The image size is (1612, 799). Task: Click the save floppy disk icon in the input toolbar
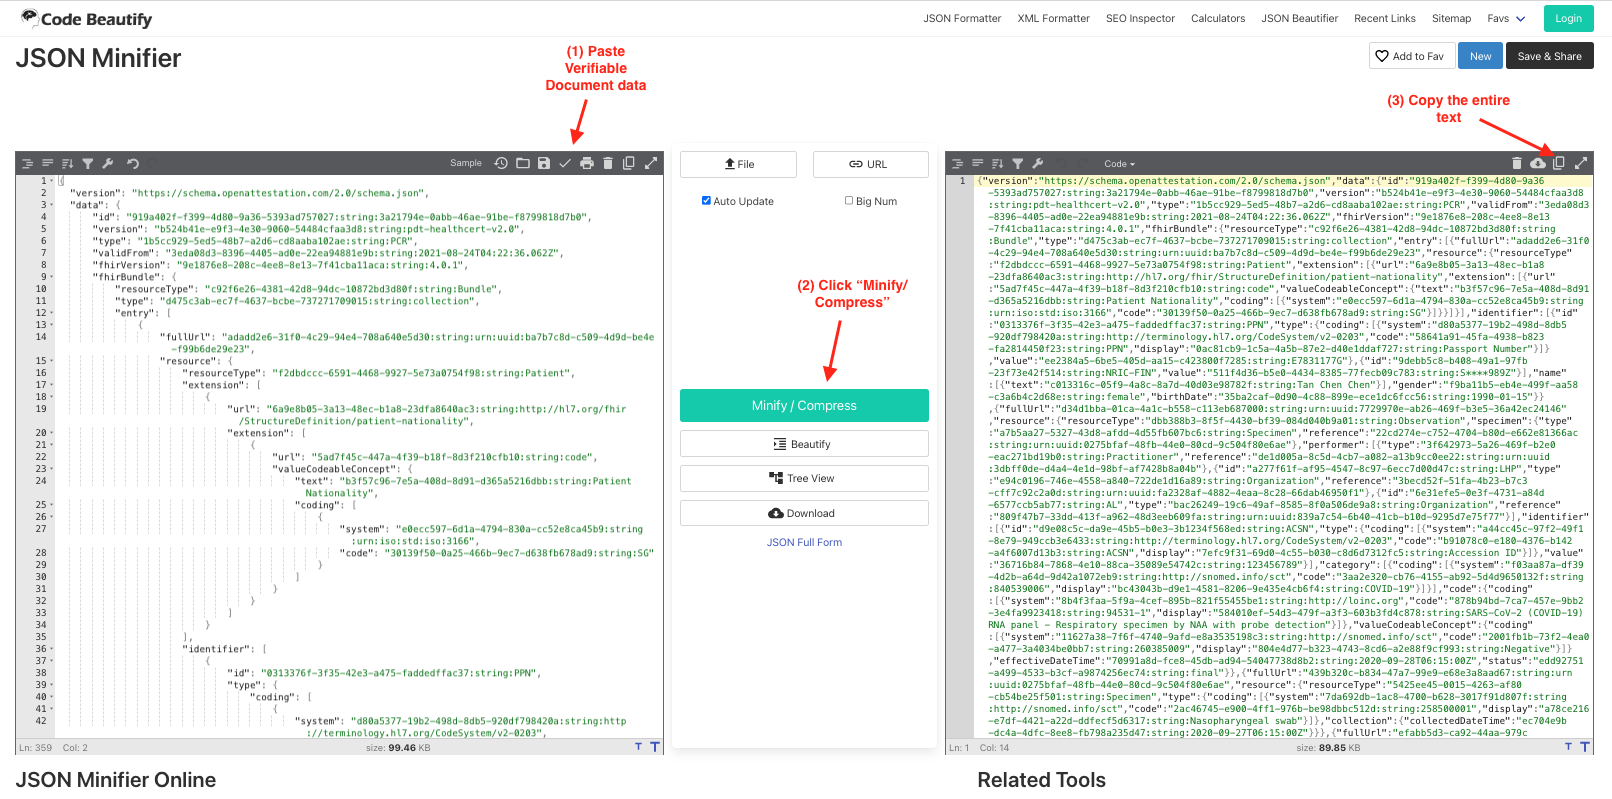click(544, 163)
